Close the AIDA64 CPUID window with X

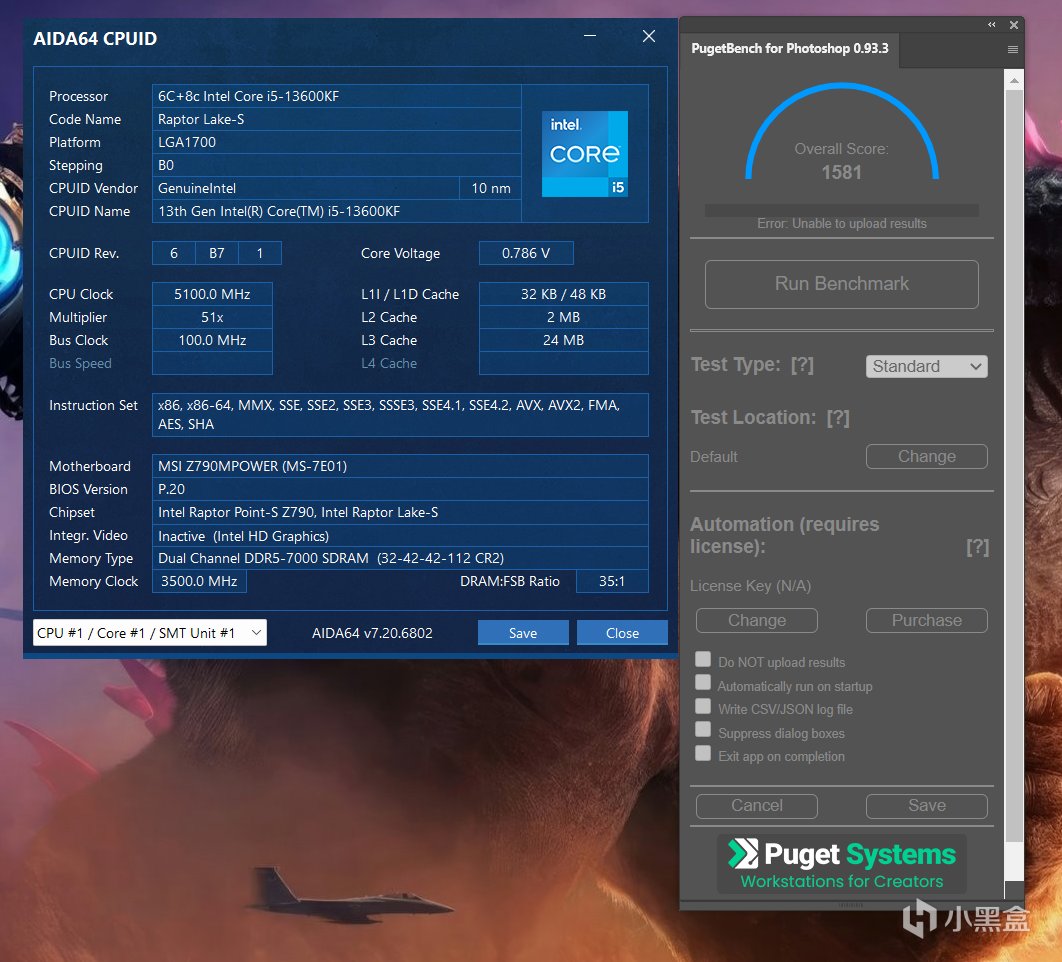(x=649, y=36)
